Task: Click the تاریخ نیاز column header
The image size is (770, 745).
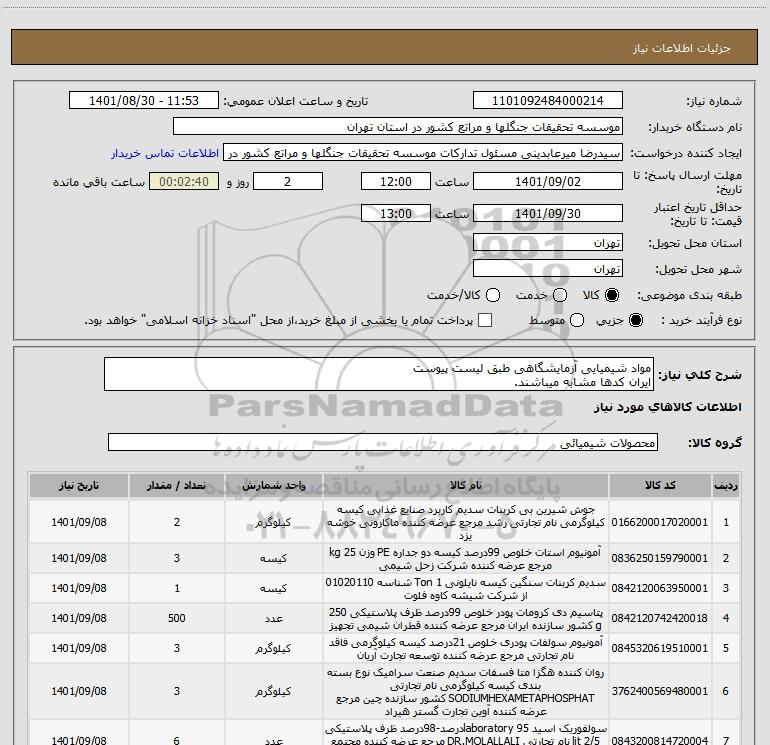Action: (x=79, y=485)
